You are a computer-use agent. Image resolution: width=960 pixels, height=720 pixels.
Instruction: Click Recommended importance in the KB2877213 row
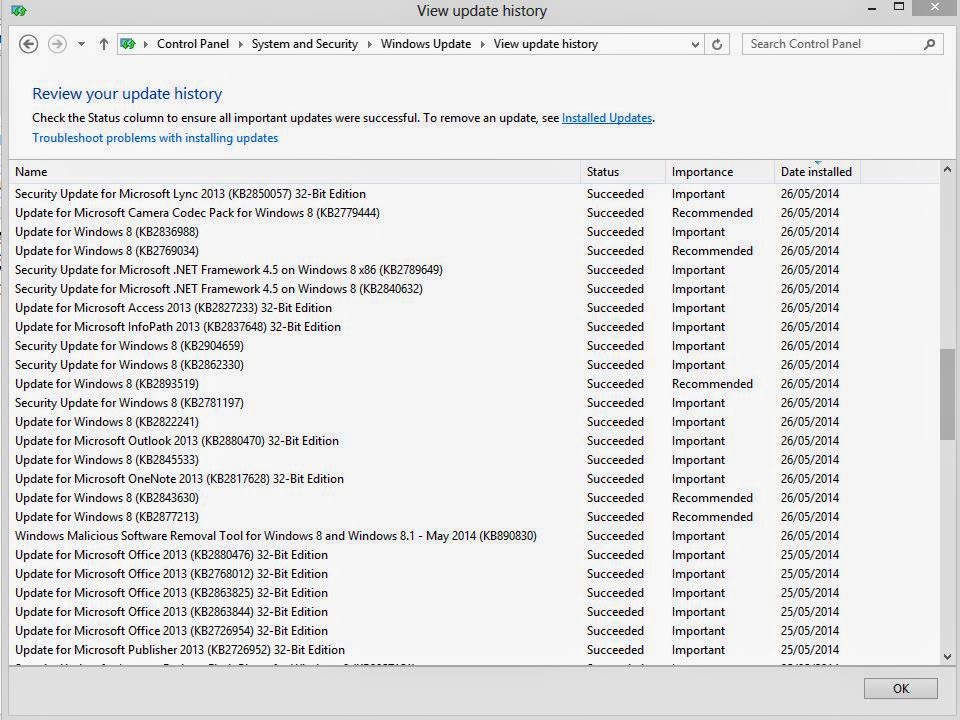click(x=712, y=517)
